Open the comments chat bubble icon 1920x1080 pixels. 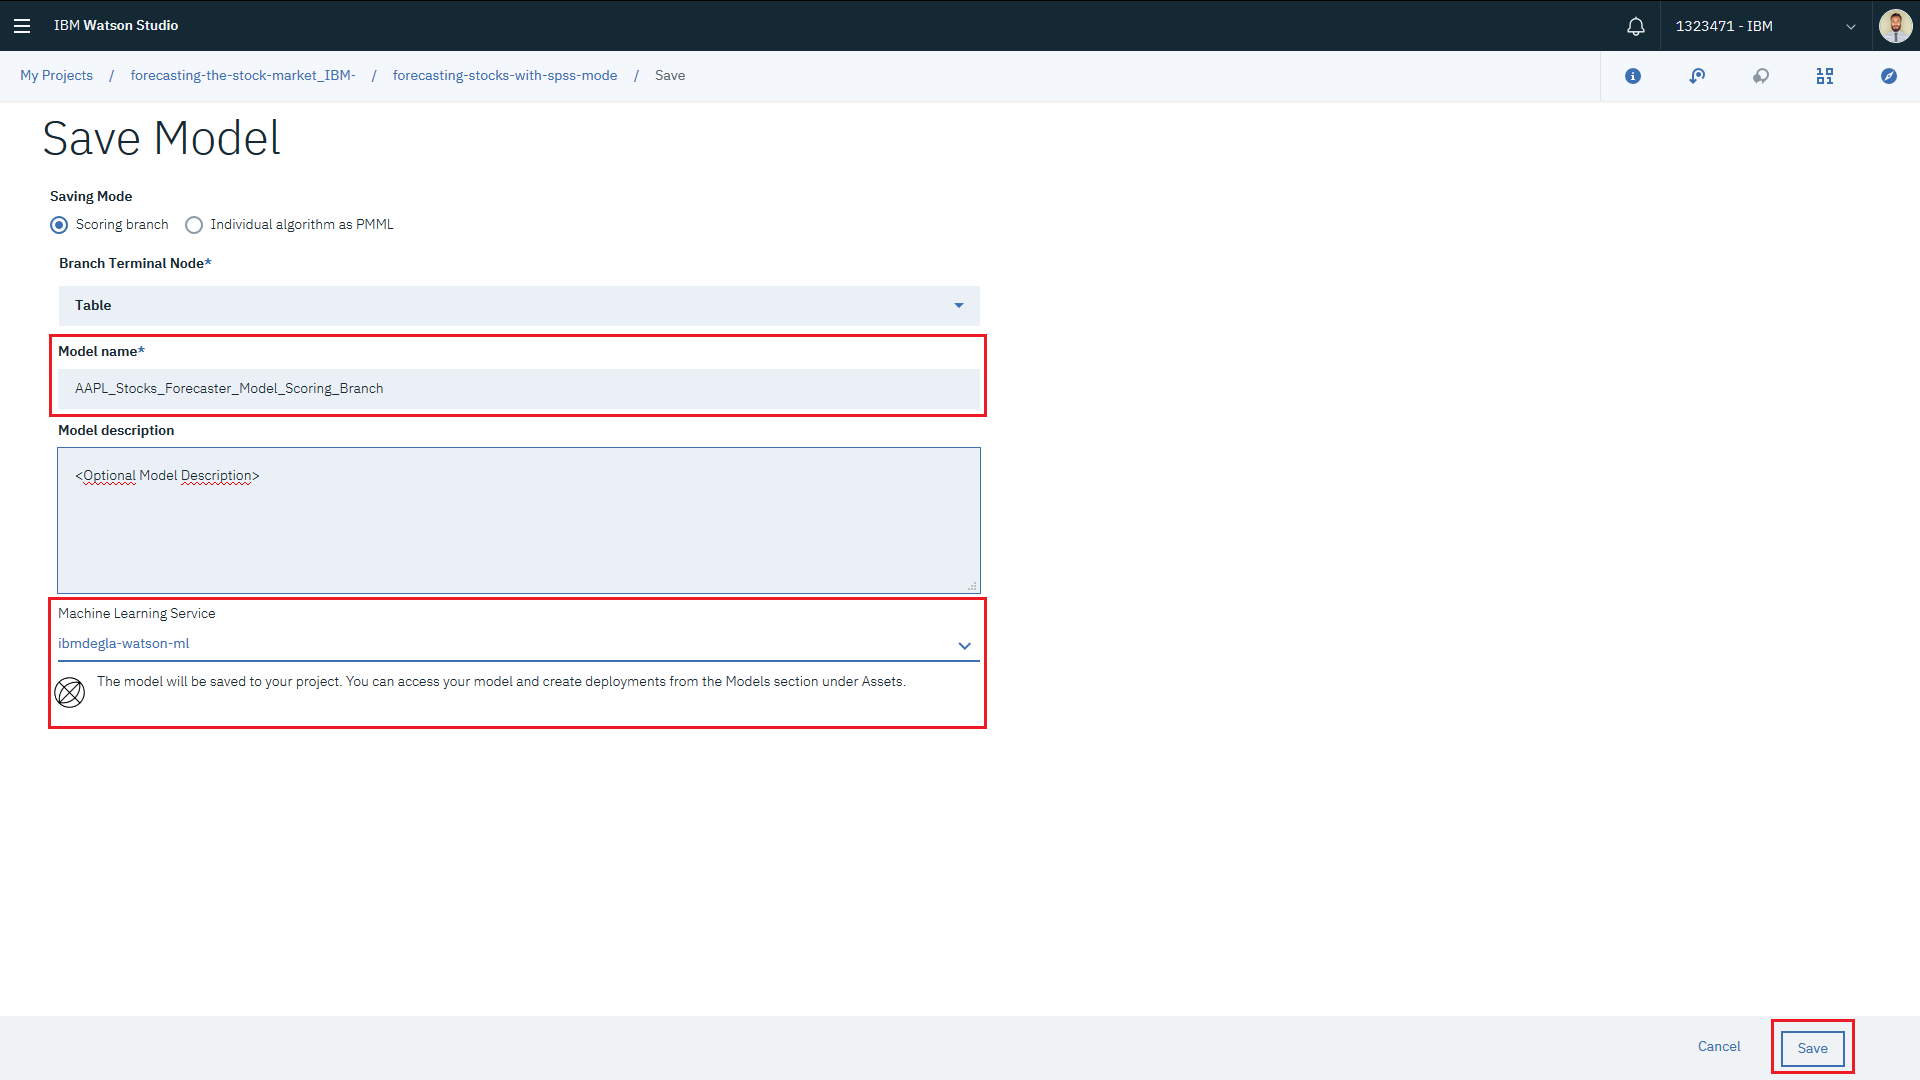tap(1761, 76)
